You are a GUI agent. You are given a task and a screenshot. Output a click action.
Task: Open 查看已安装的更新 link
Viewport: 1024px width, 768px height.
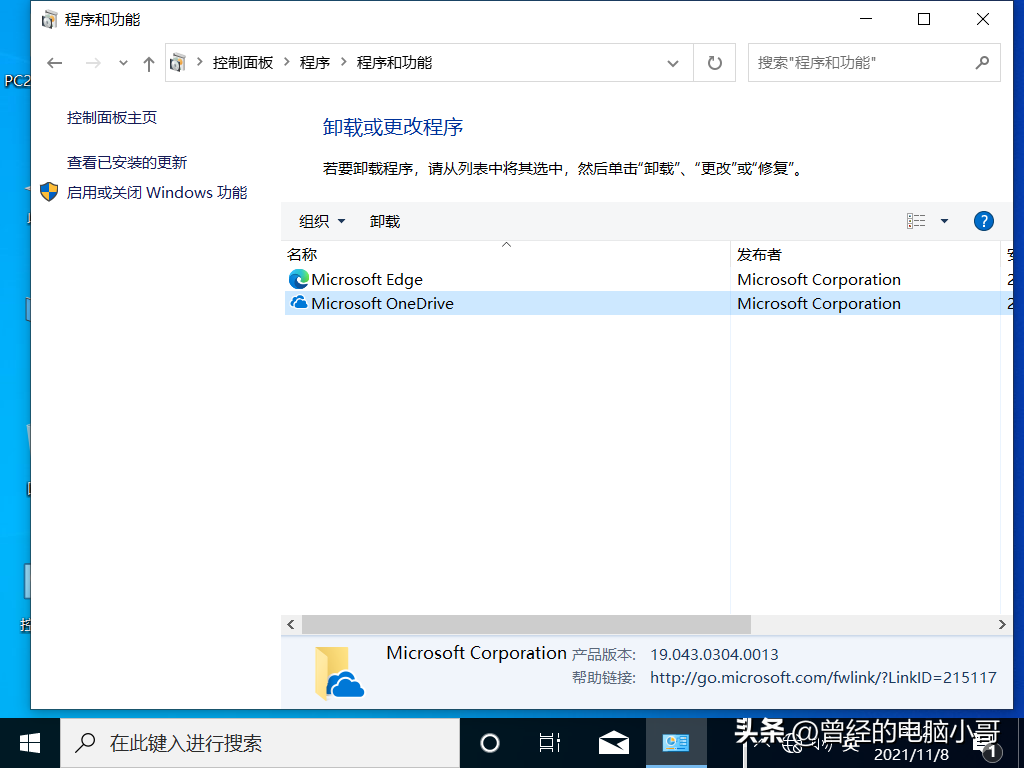pos(127,163)
